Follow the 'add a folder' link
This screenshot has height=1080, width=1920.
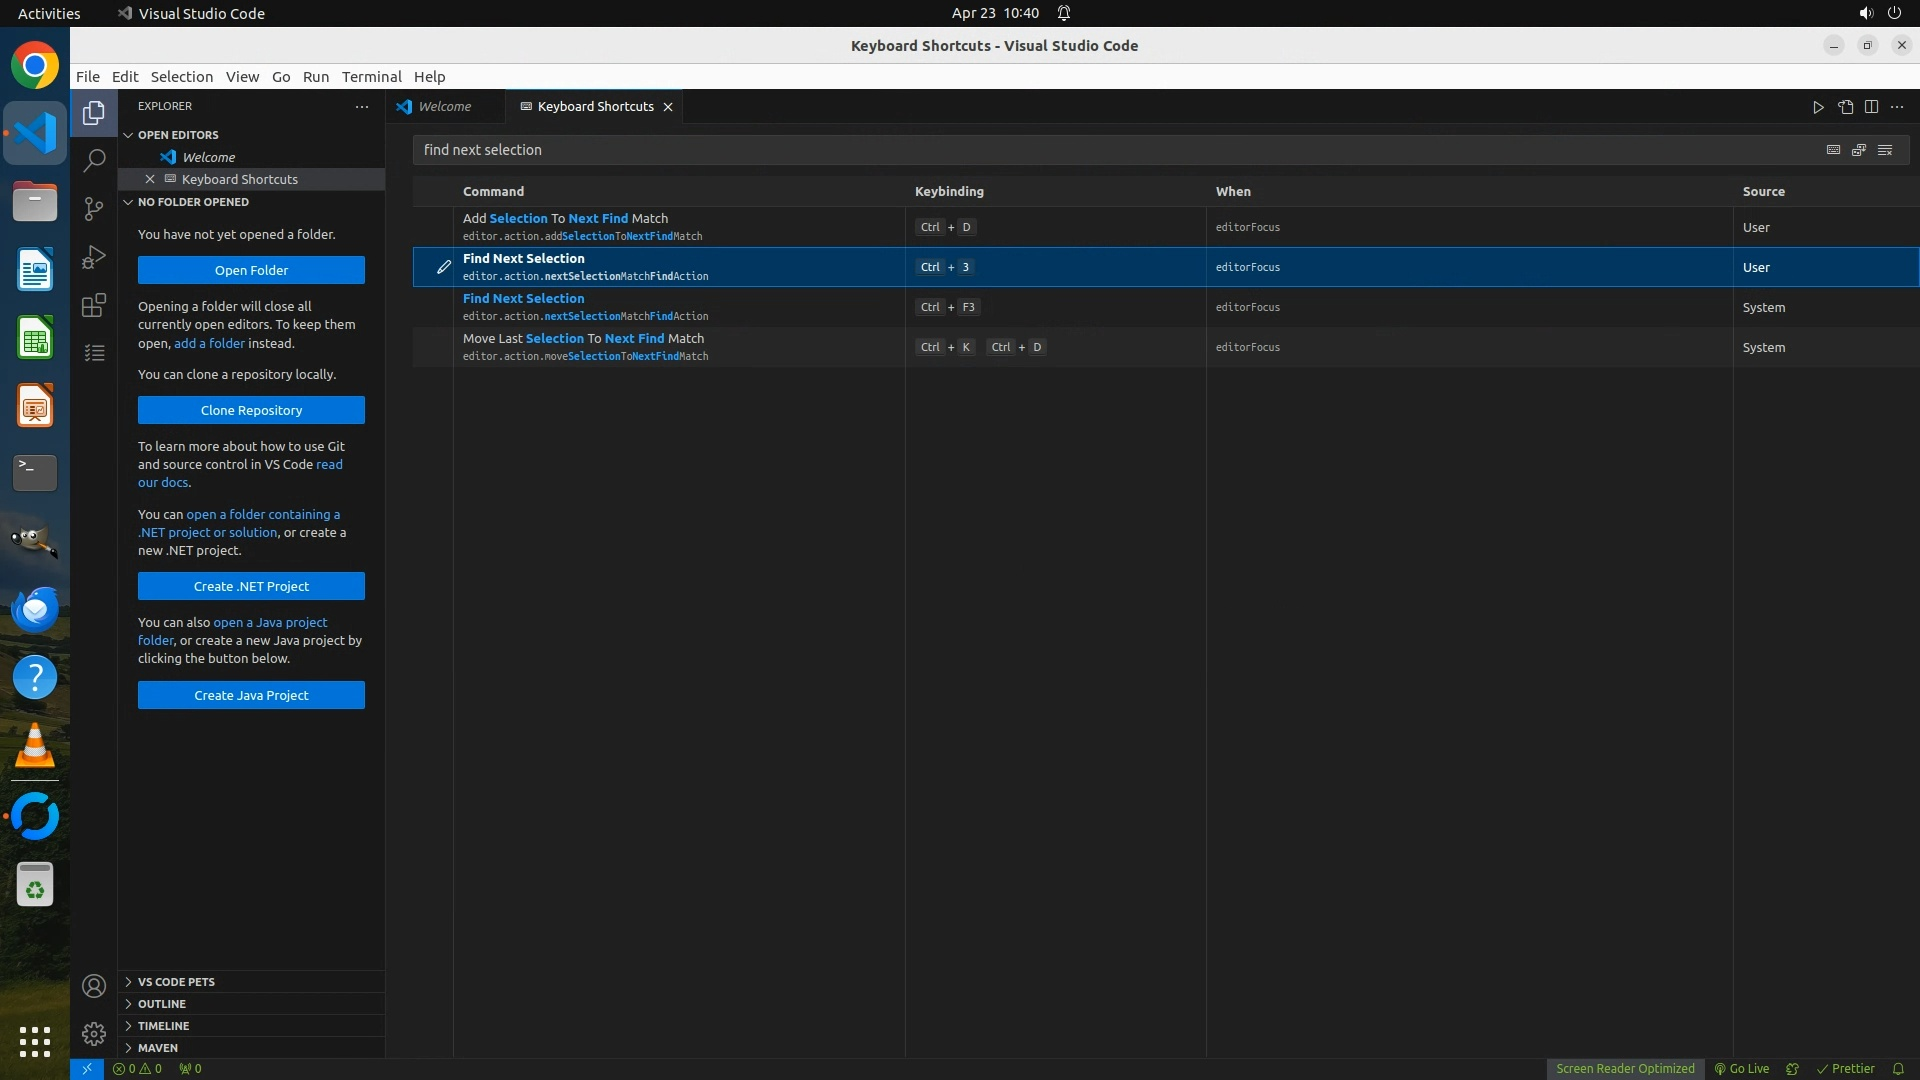(209, 343)
